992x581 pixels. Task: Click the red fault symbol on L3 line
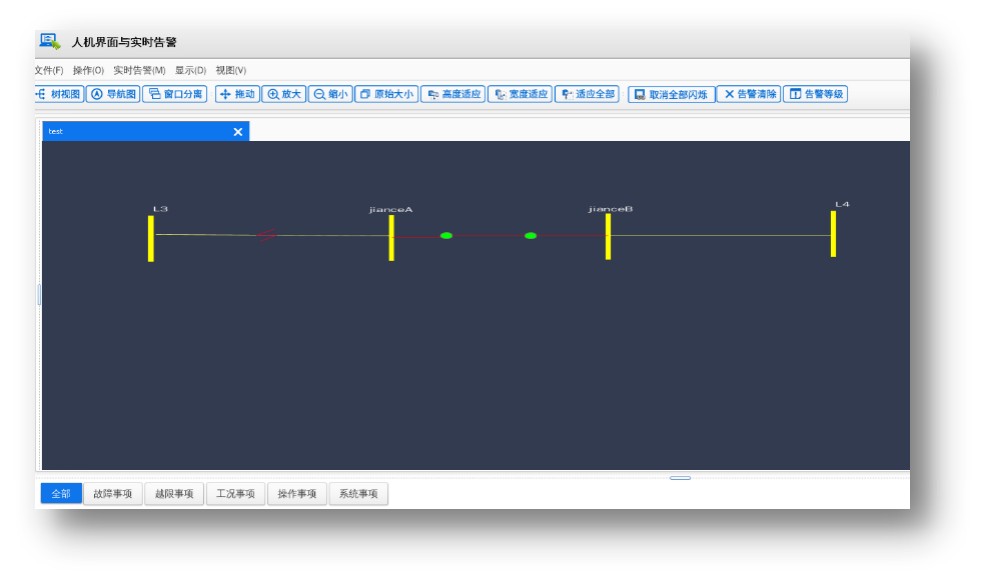(x=266, y=235)
